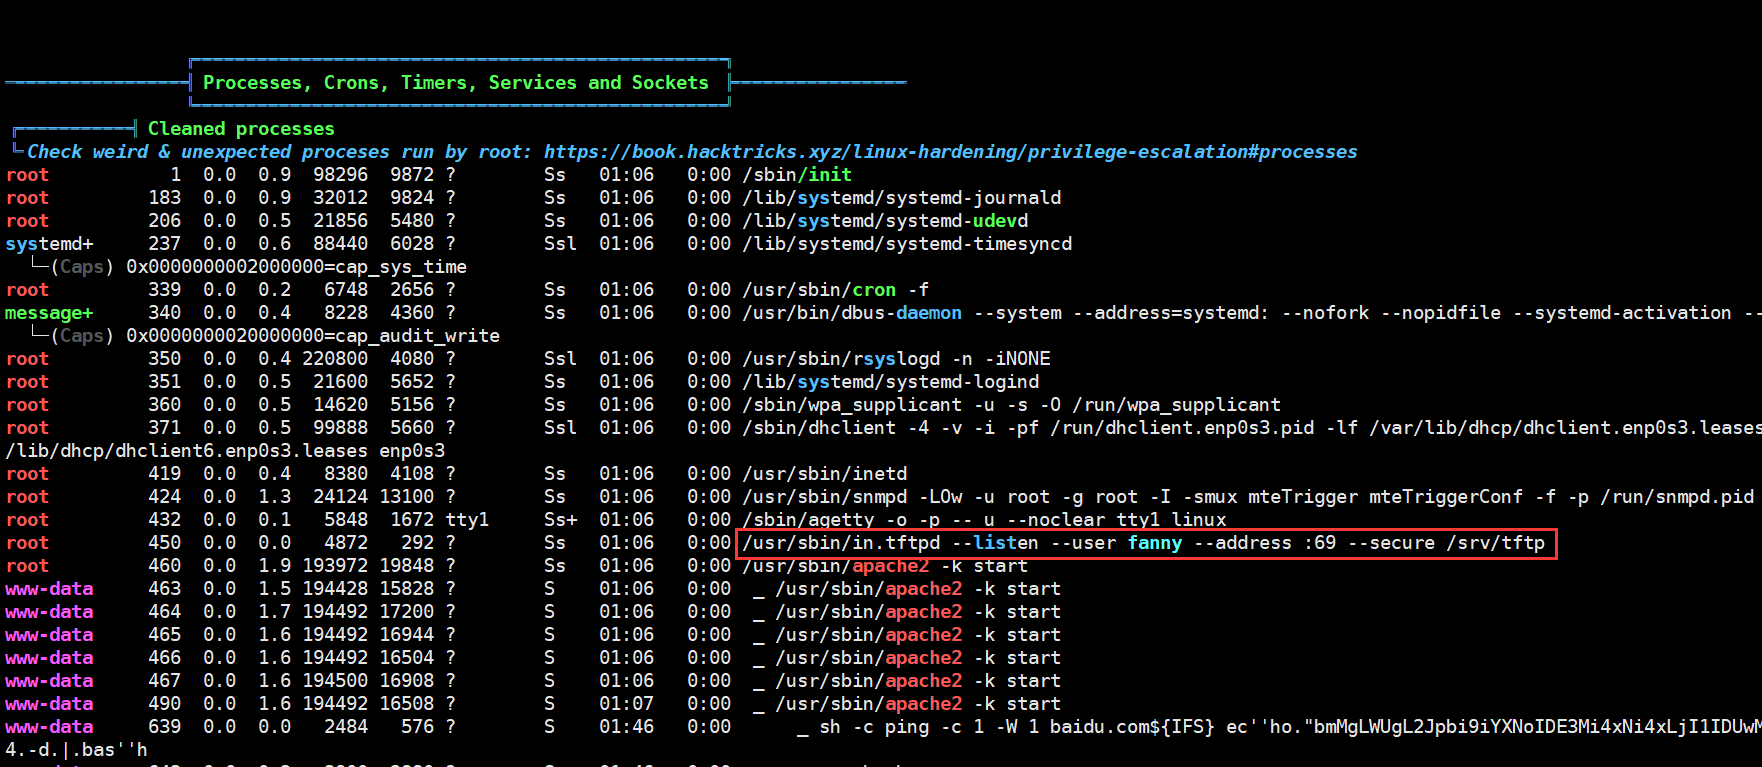Click '/lib/systemd/systemd-udevd' command

(x=885, y=221)
